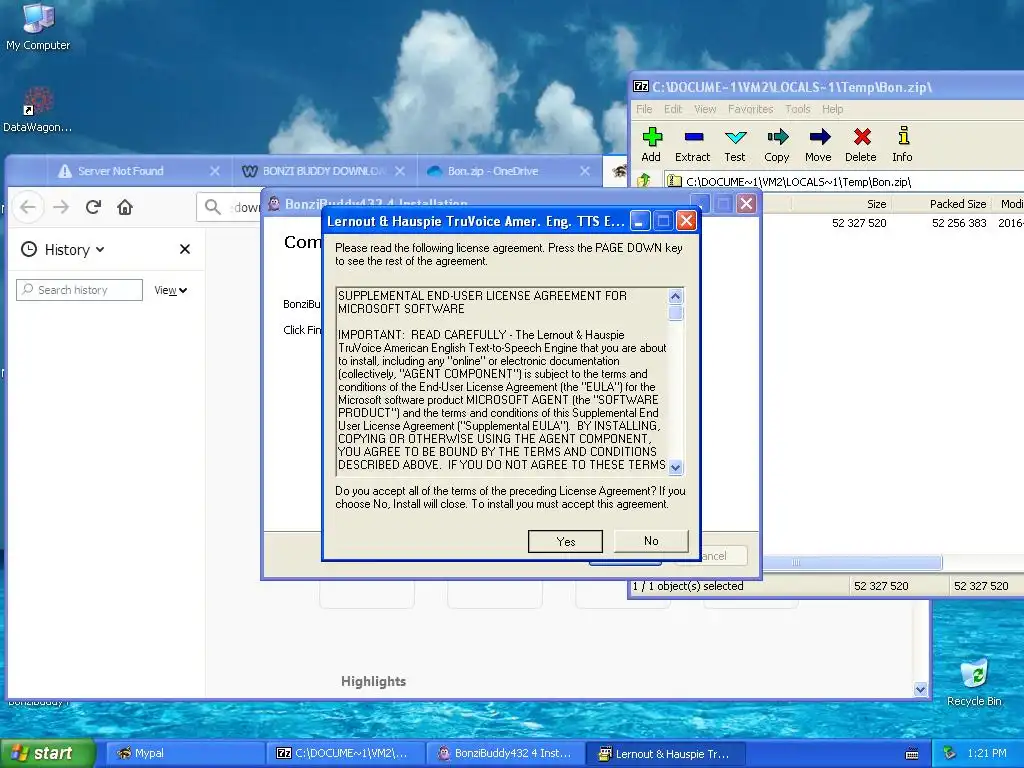Decline the license agreement with No
The image size is (1024, 768).
[x=651, y=541]
